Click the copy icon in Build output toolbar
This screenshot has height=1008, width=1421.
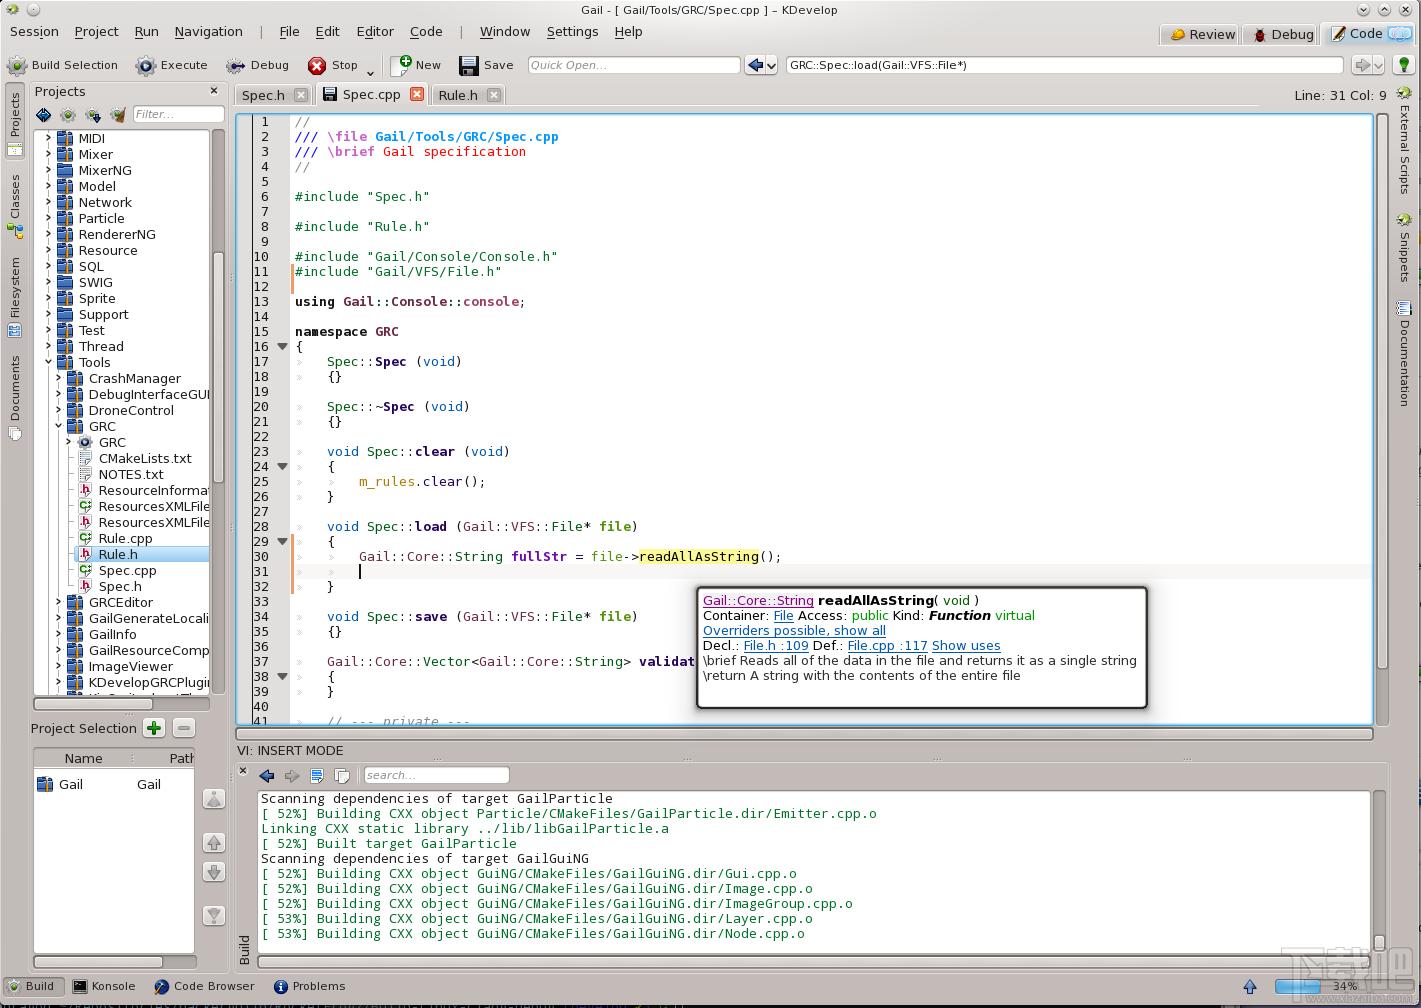[342, 775]
